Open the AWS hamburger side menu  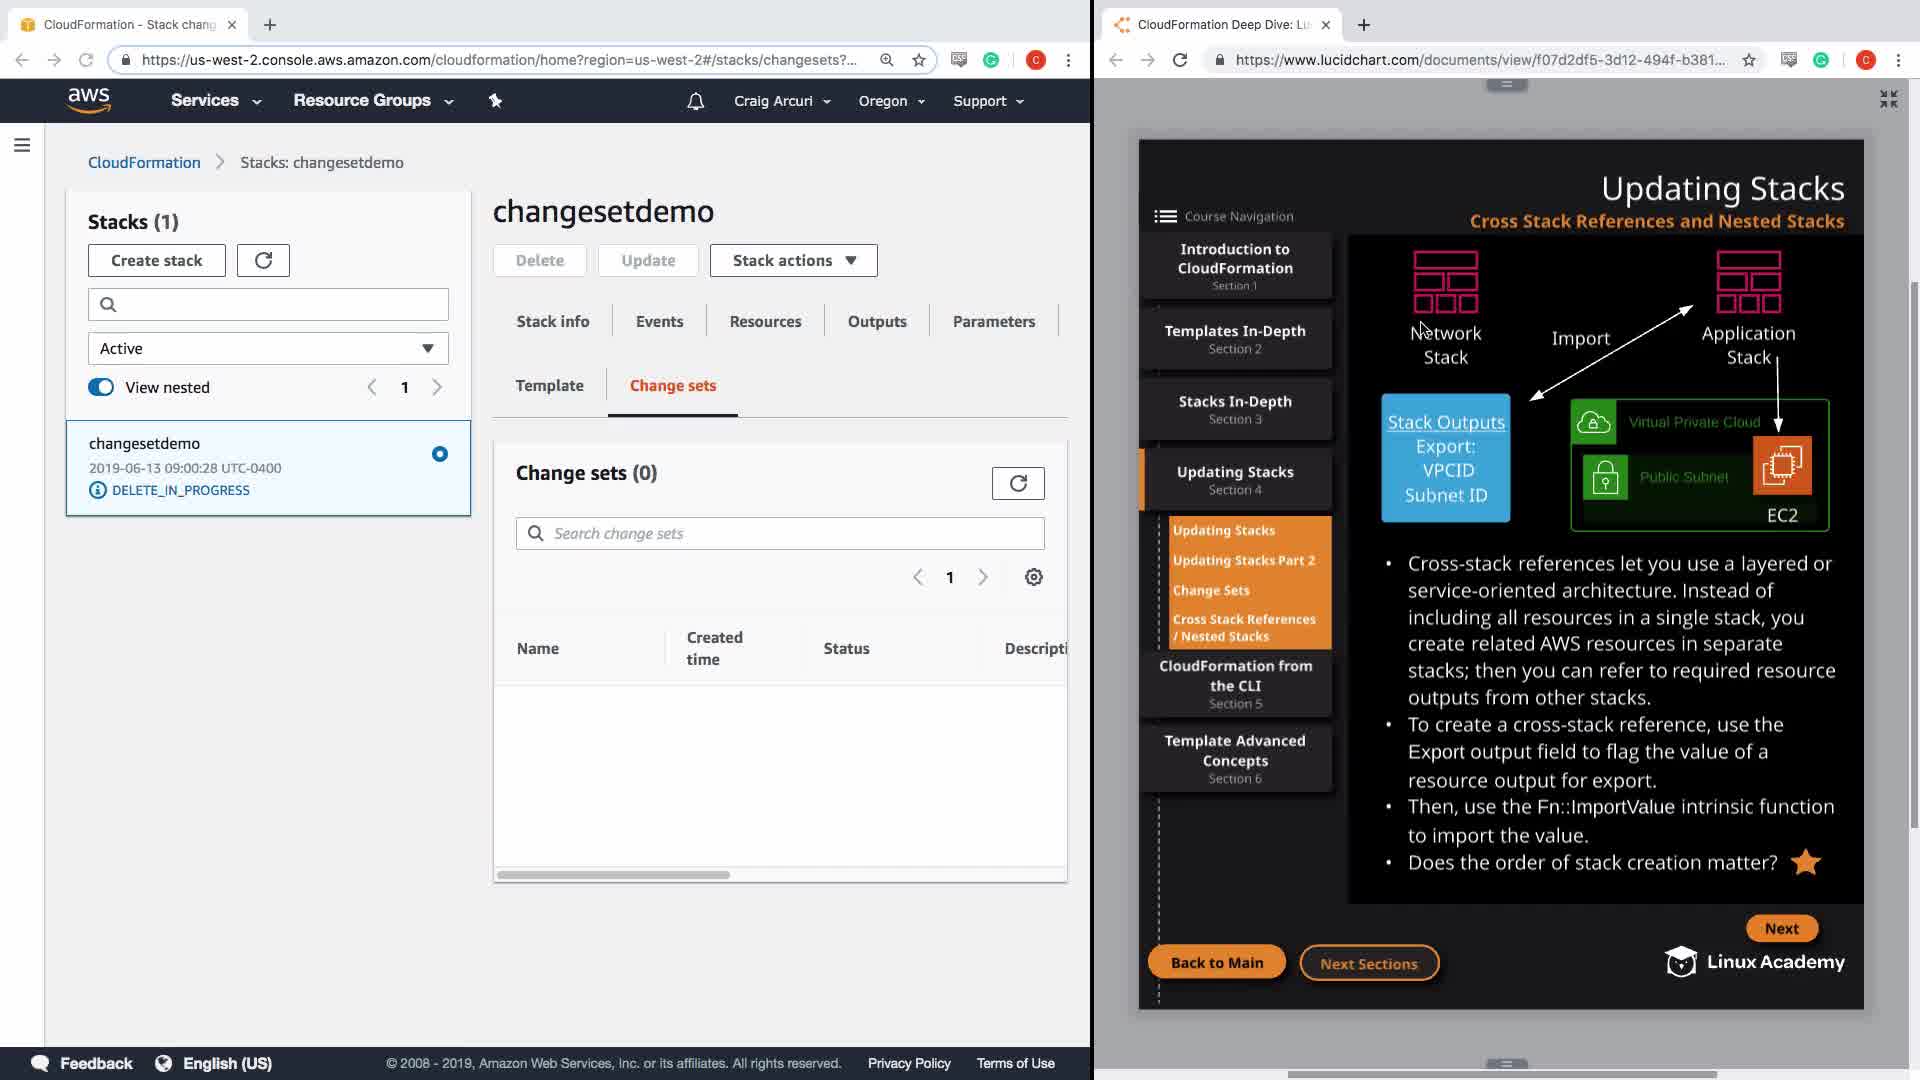pos(22,146)
